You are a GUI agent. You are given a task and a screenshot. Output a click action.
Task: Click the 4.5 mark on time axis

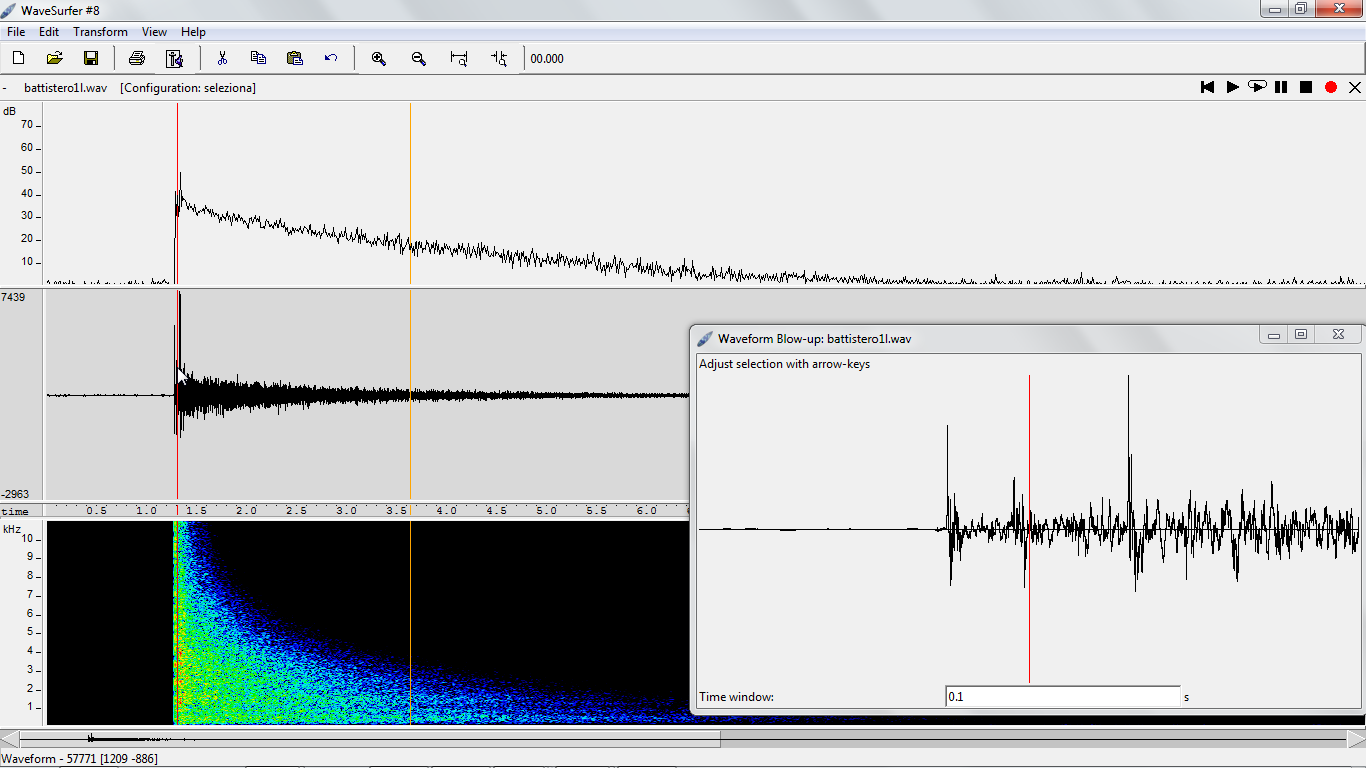(496, 511)
